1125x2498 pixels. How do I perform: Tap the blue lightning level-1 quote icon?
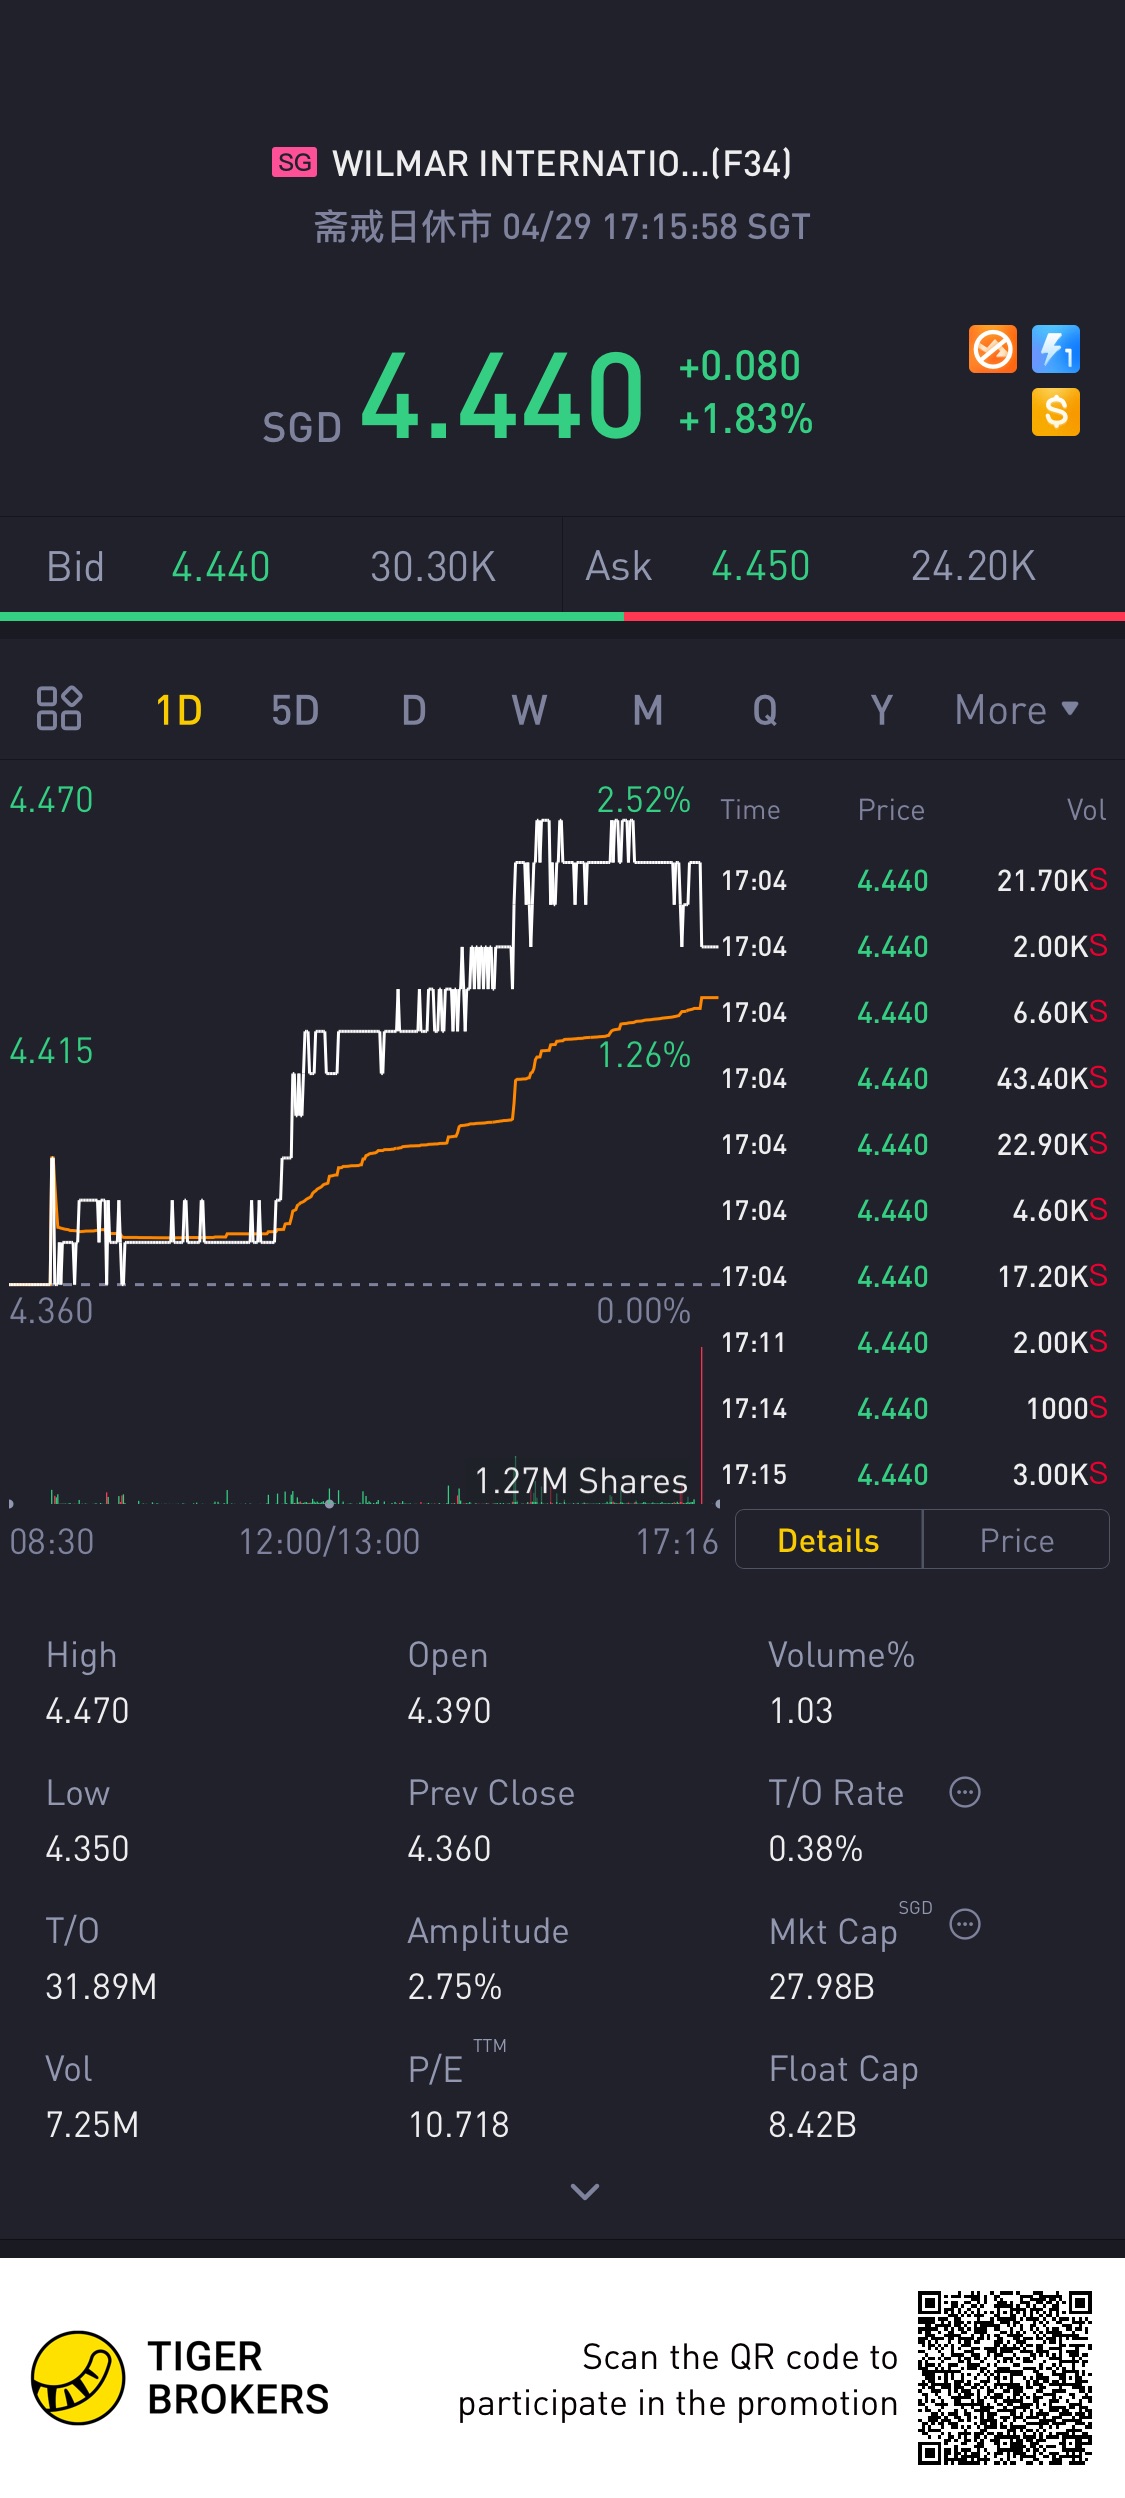(1056, 350)
